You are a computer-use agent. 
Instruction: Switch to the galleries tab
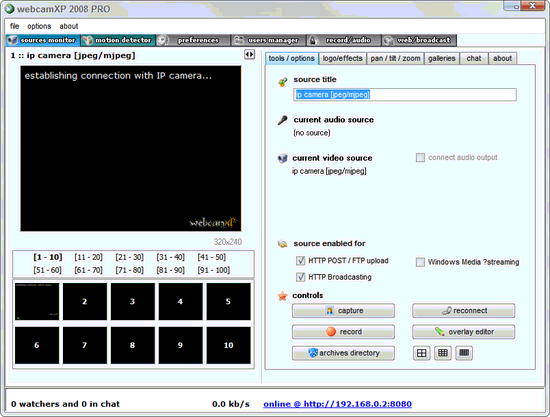(442, 59)
